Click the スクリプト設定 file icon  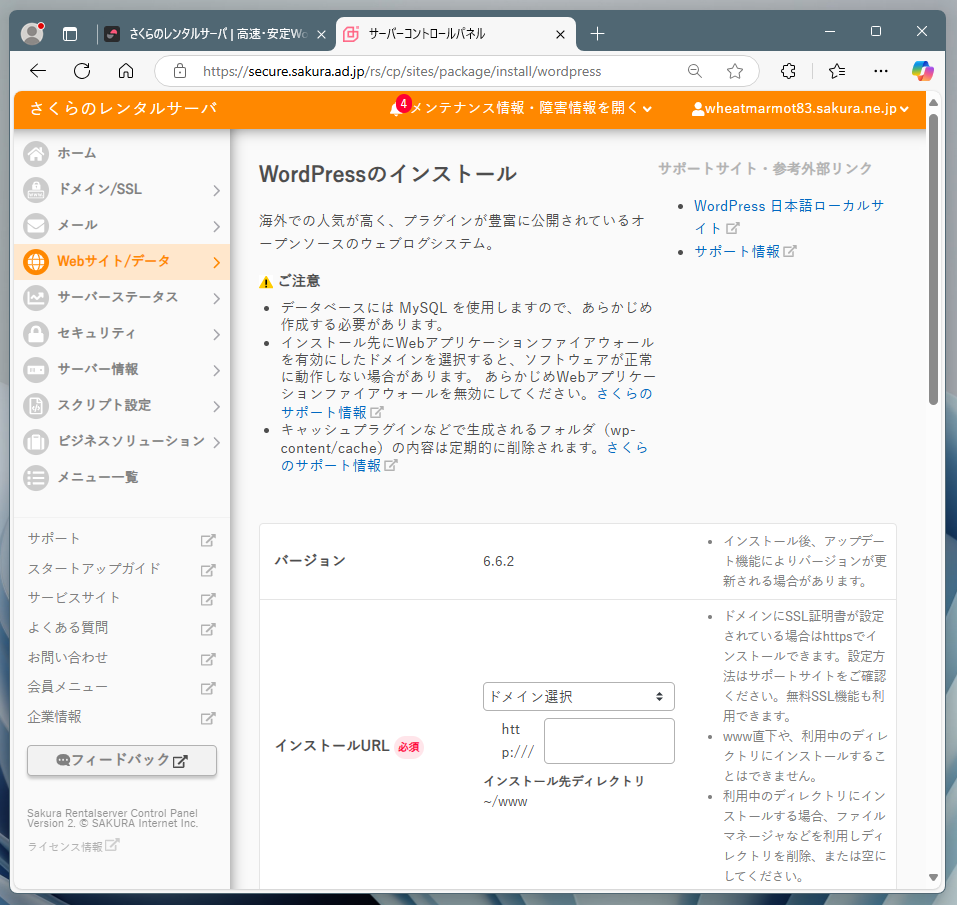pyautogui.click(x=36, y=406)
